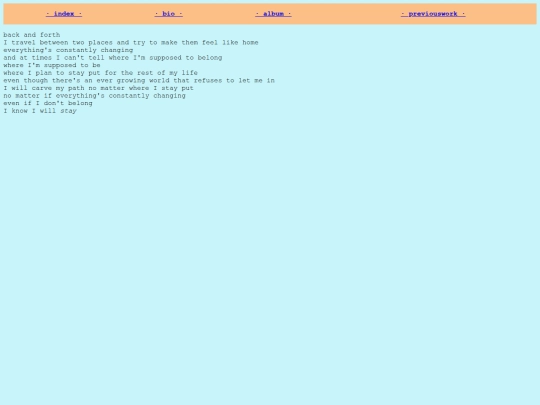Click the lyric line 'back and forth'
The width and height of the screenshot is (540, 405).
tap(32, 35)
